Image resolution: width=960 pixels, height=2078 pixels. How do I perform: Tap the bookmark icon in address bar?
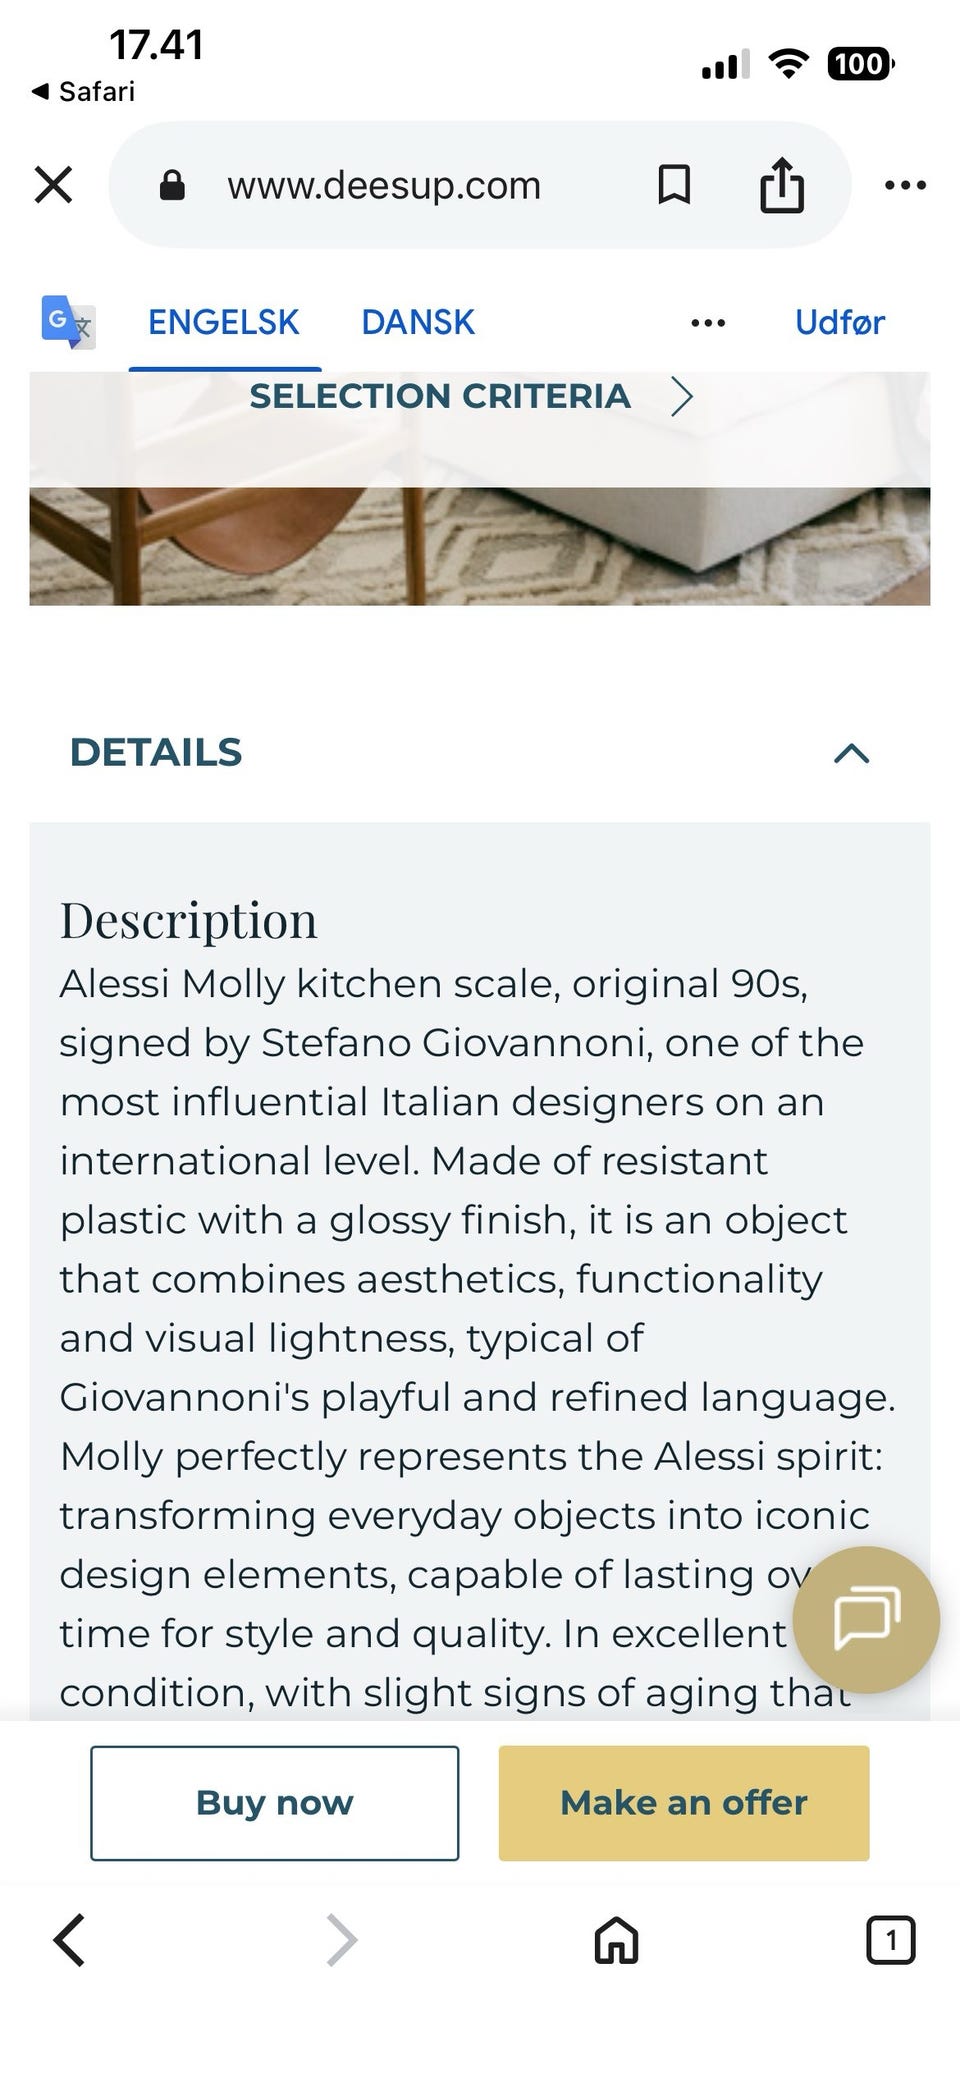tap(674, 185)
